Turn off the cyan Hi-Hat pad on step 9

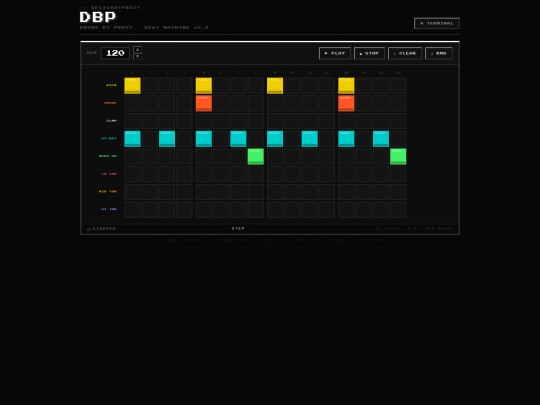coord(275,139)
